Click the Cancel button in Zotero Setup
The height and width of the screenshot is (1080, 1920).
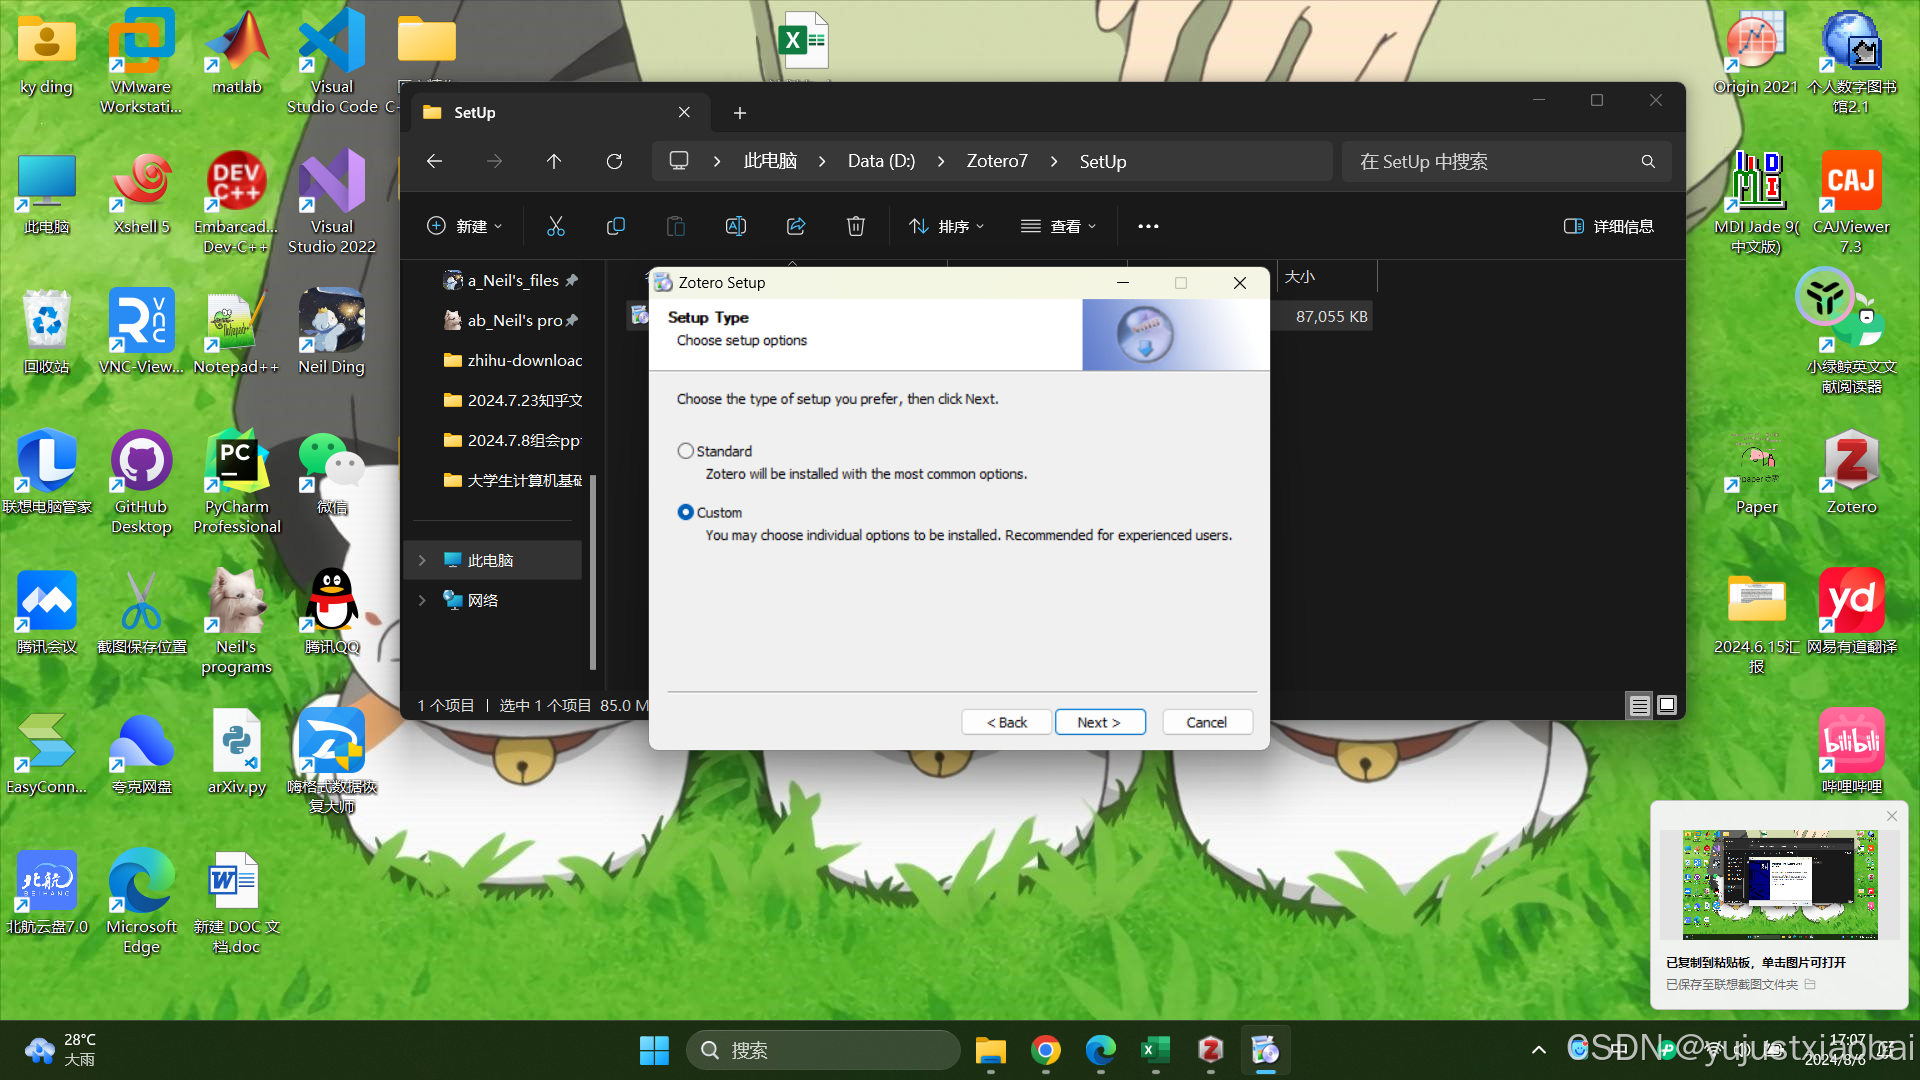pos(1206,722)
